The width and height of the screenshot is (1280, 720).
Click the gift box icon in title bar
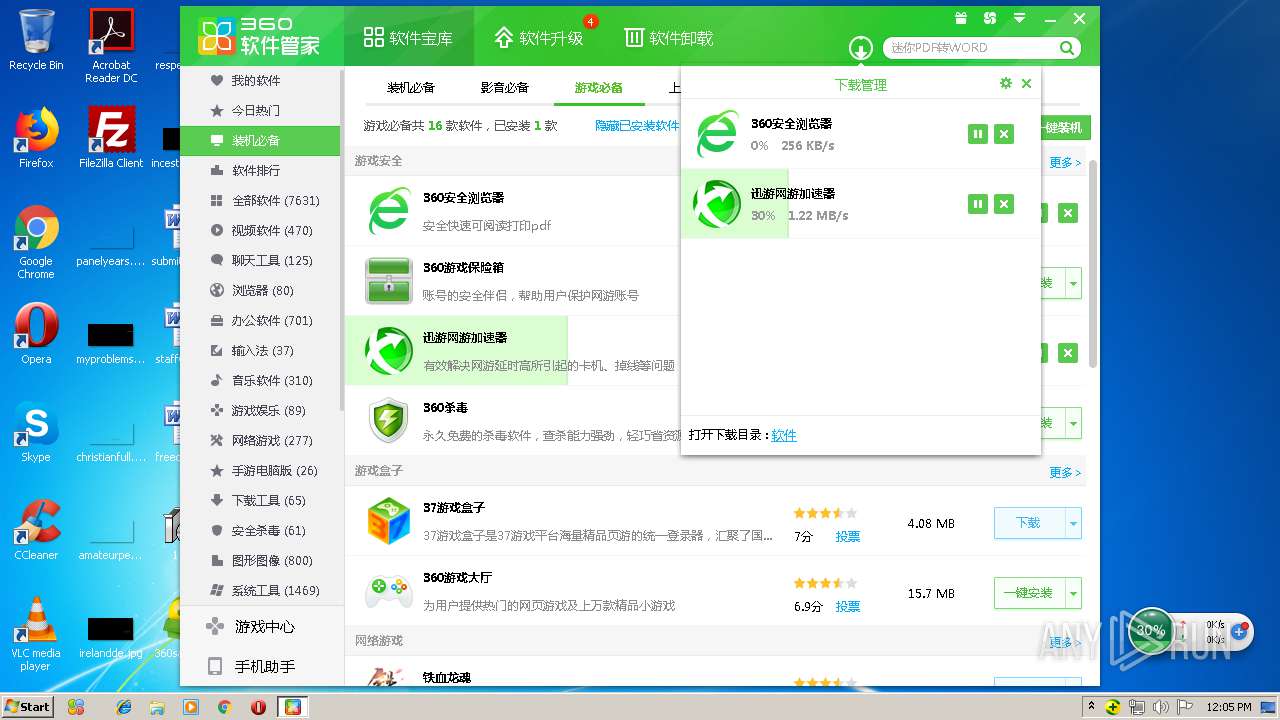[961, 18]
